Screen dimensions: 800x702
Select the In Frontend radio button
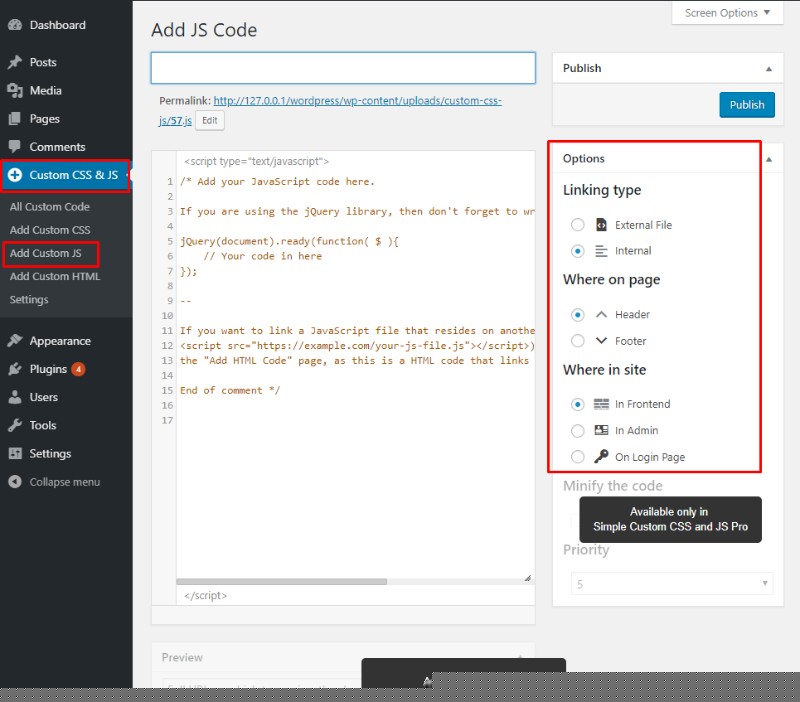coord(578,405)
